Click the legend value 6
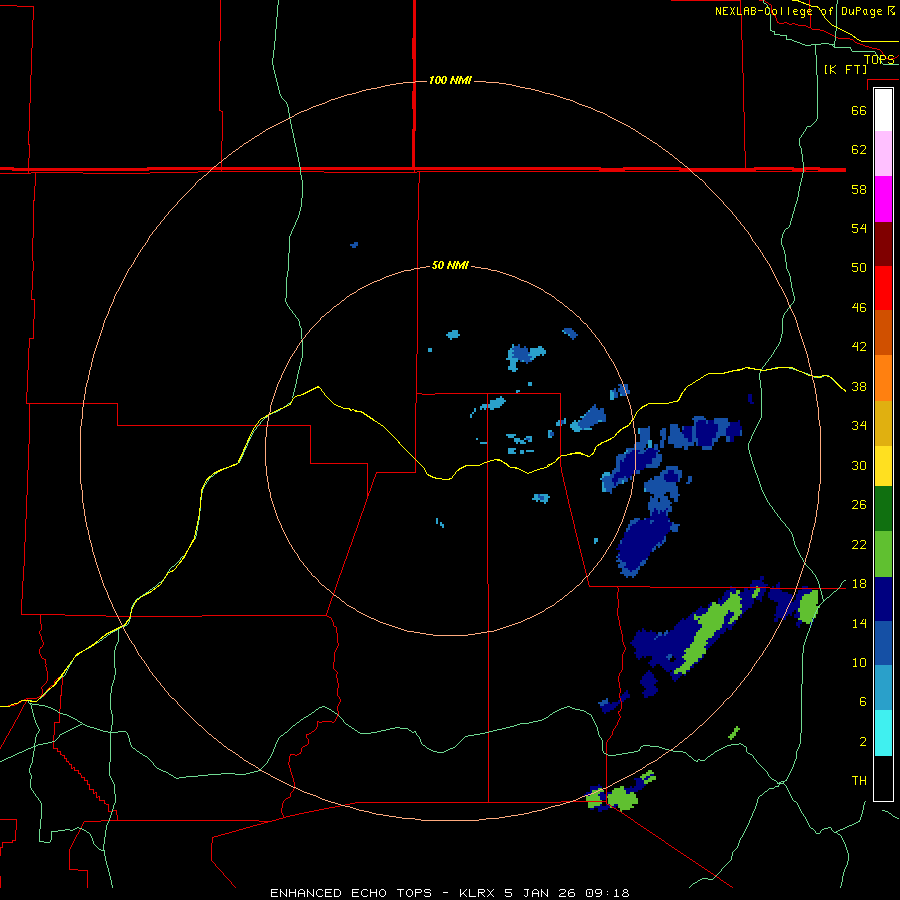 click(x=862, y=702)
